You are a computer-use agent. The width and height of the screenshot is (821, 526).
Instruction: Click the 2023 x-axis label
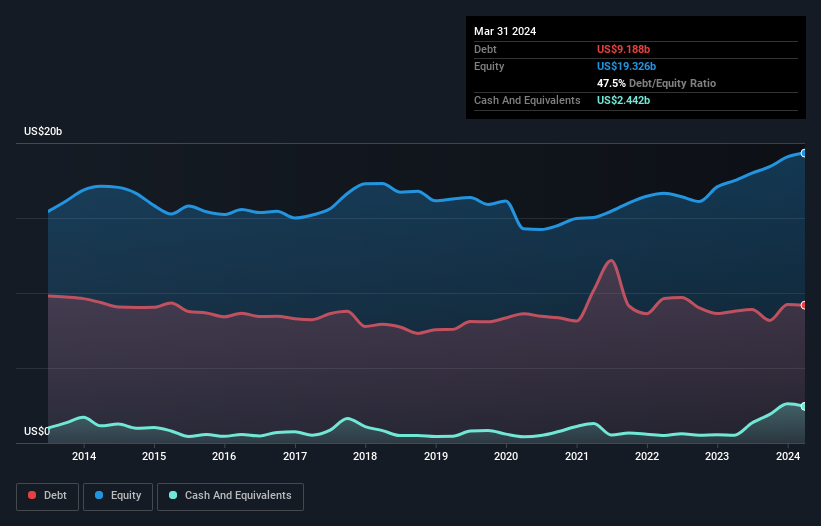[717, 456]
